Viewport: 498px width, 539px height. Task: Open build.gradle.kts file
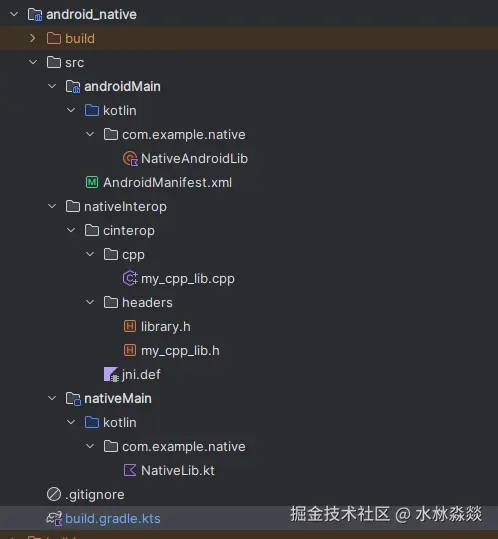[x=112, y=518]
